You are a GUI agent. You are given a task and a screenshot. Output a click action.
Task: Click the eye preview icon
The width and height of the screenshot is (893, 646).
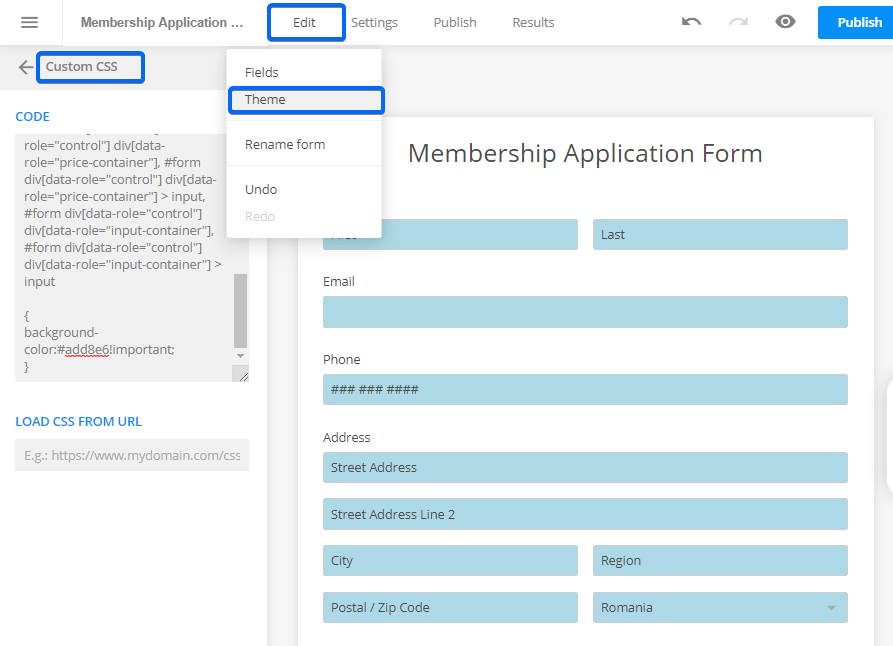pyautogui.click(x=785, y=22)
